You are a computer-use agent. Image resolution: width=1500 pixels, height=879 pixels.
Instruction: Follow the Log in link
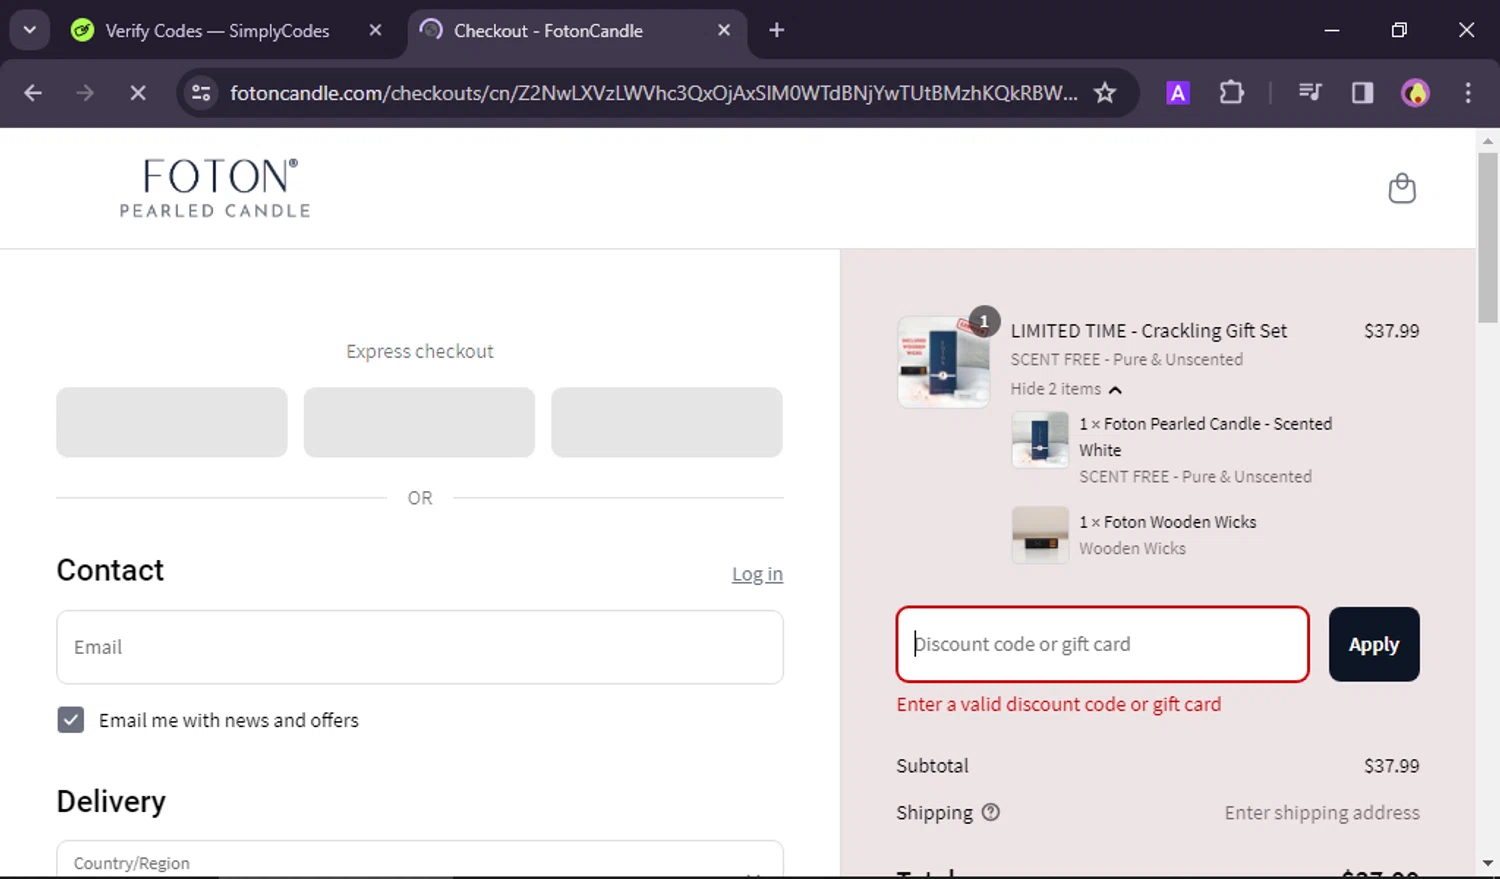pyautogui.click(x=757, y=574)
